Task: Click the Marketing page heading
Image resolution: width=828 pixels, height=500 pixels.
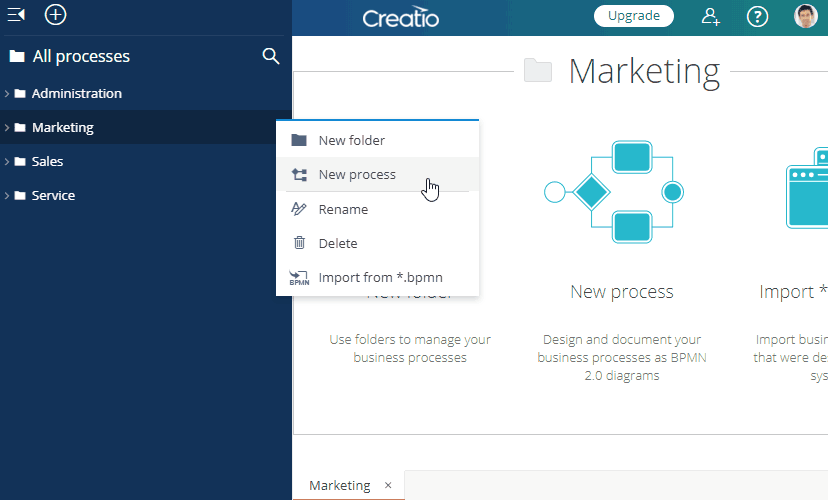Action: point(644,71)
